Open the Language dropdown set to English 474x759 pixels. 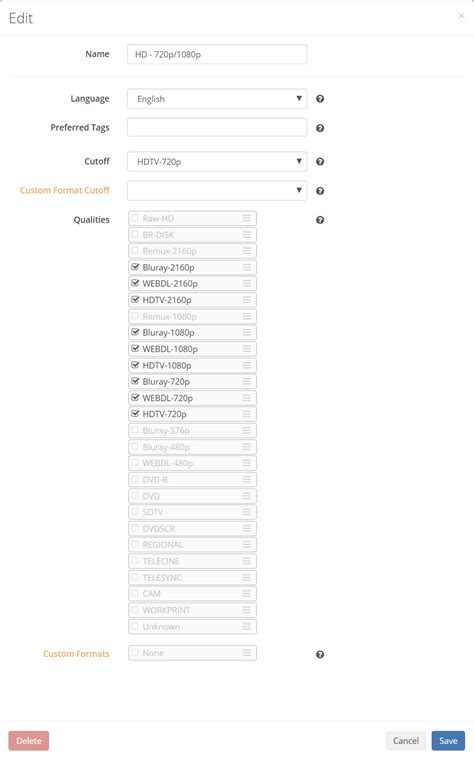[x=217, y=99]
